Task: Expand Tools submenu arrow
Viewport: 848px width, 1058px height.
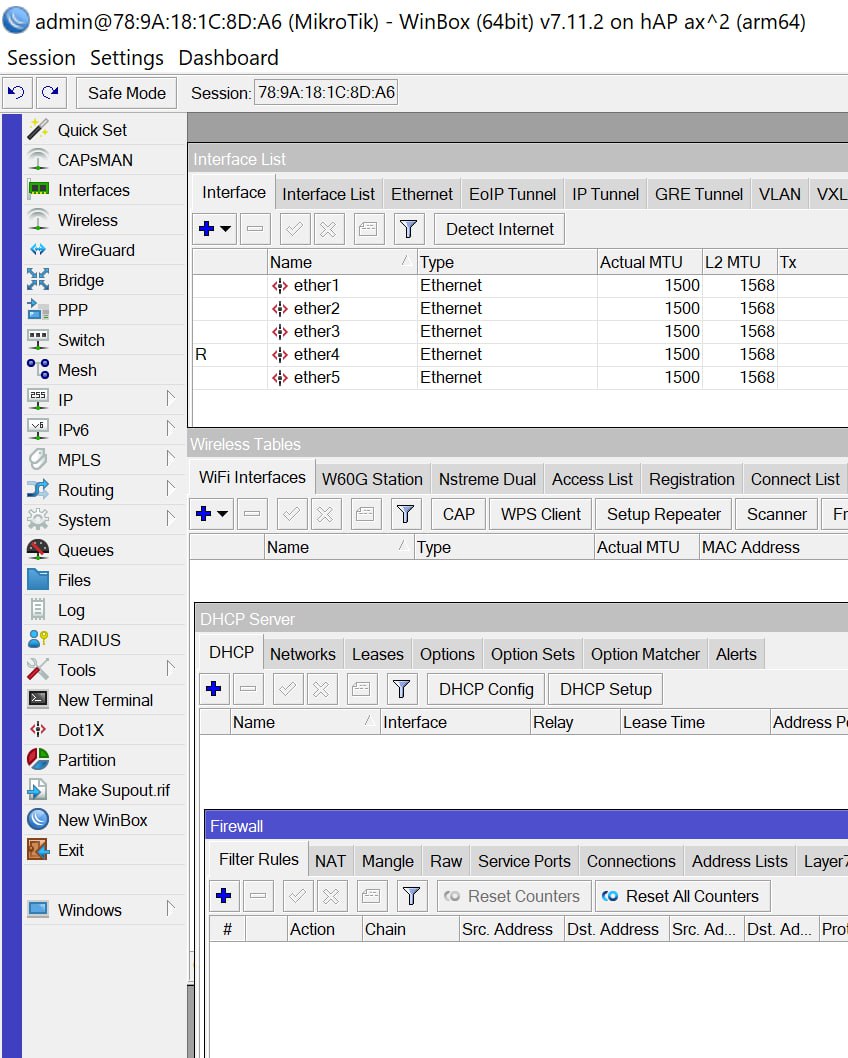Action: (171, 669)
